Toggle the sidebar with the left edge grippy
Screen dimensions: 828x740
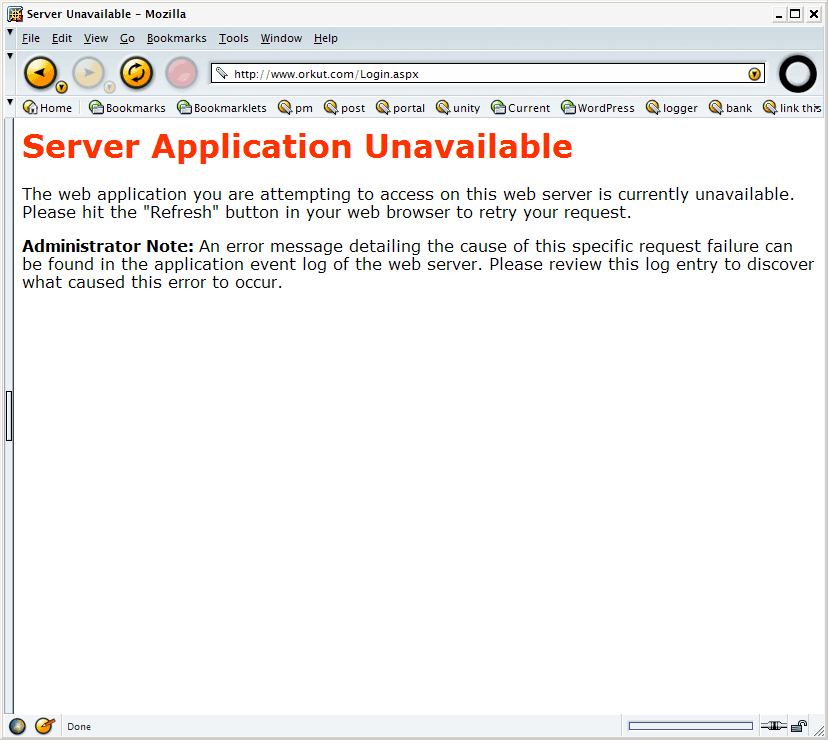[x=9, y=416]
